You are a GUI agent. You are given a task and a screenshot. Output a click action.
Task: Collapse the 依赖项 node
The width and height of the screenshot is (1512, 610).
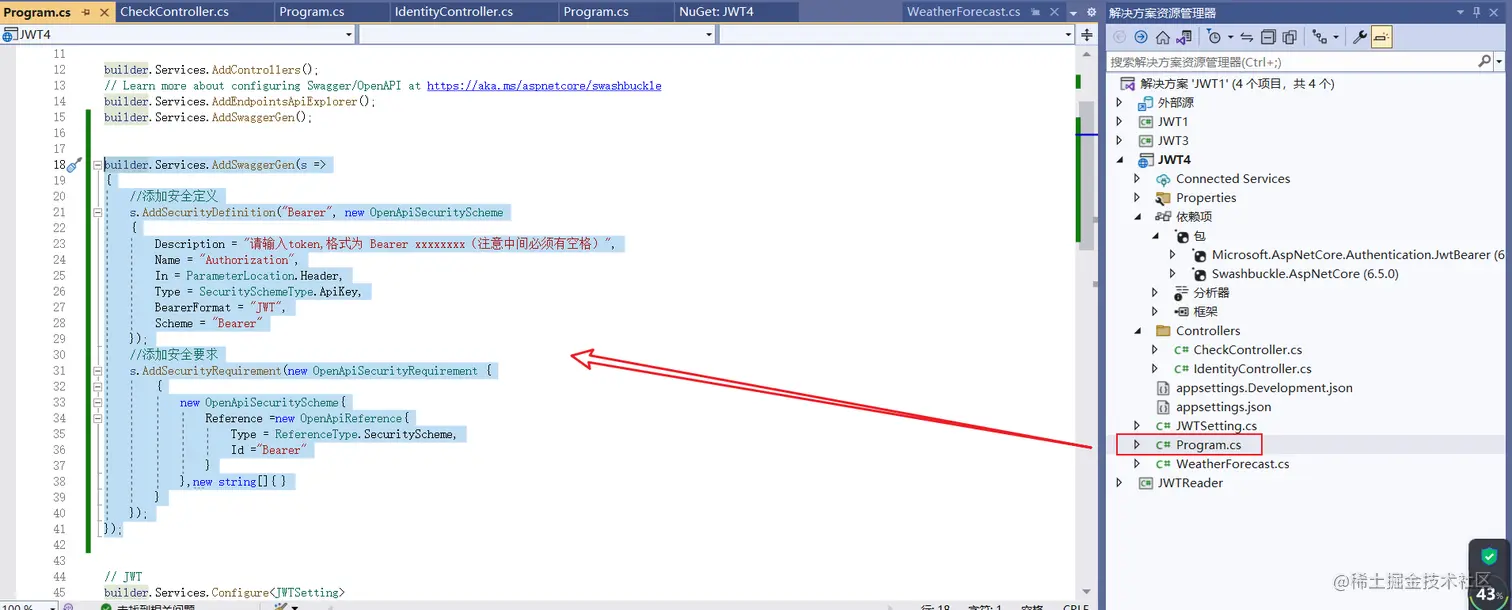[1137, 216]
